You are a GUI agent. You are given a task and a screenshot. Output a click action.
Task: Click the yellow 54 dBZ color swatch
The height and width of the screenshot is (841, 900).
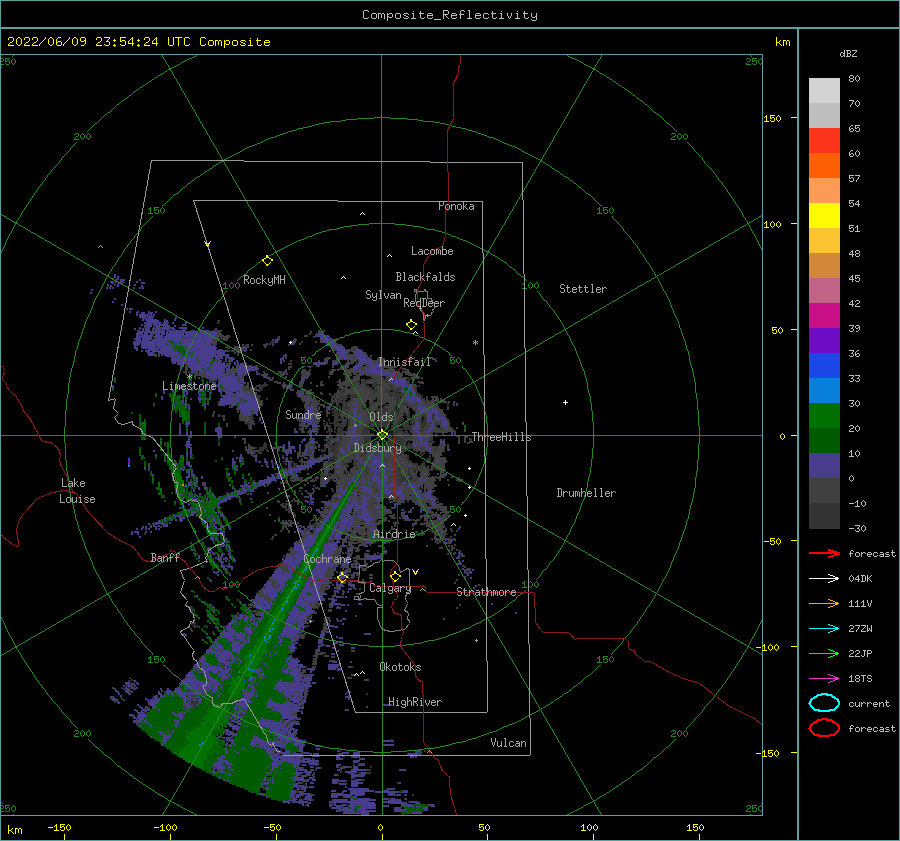pyautogui.click(x=824, y=215)
